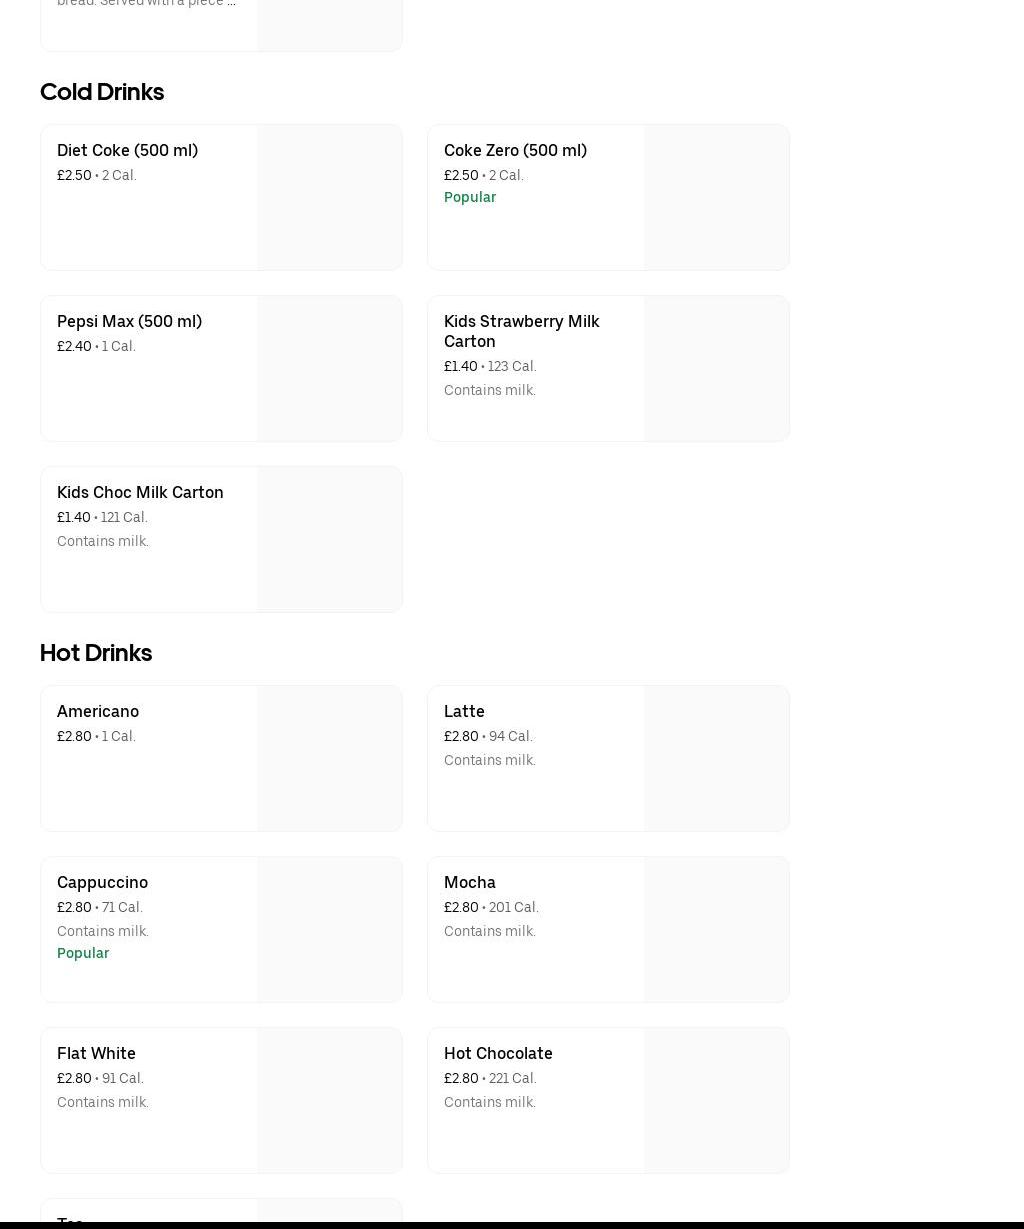
Task: Click the Cold Drinks section heading
Action: (x=102, y=92)
